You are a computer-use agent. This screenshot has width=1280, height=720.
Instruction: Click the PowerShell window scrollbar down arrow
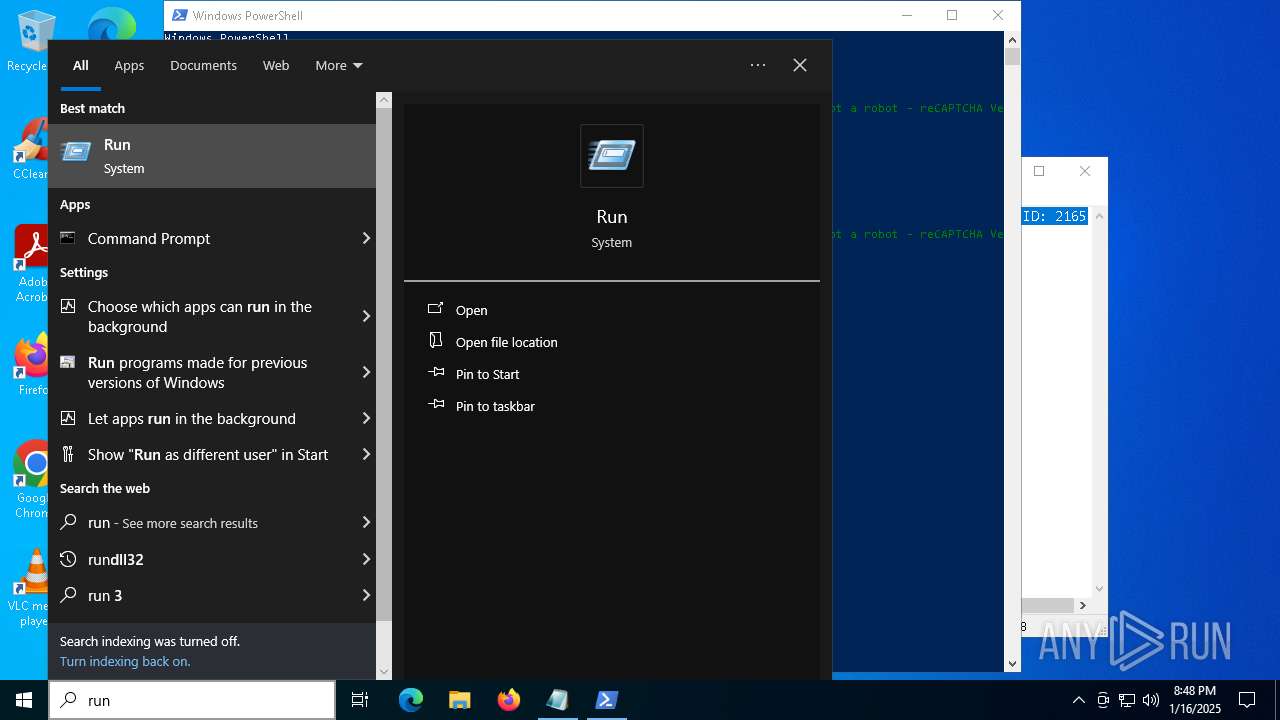click(1012, 662)
